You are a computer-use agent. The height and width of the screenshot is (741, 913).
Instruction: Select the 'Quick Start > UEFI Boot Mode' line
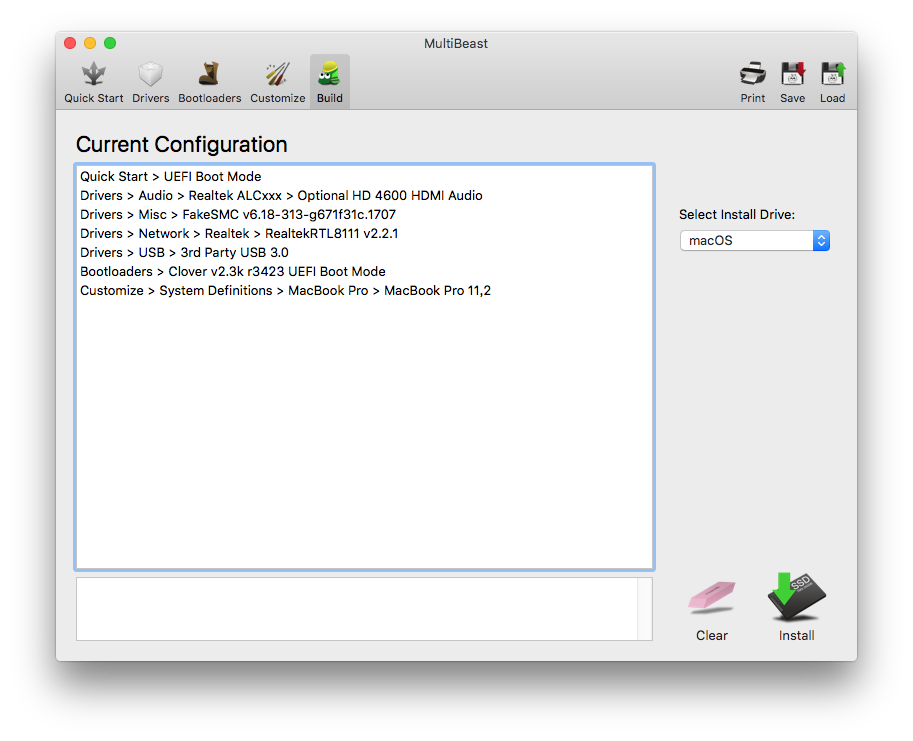[365, 176]
